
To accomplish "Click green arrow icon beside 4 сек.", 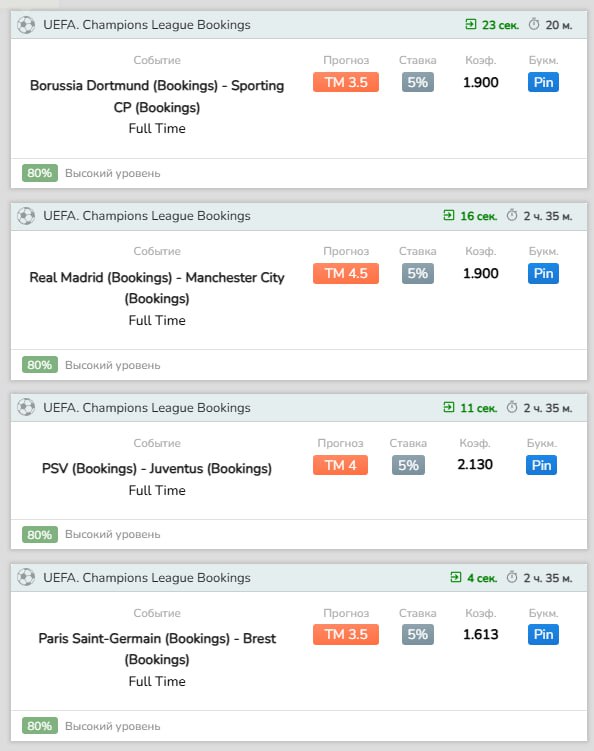I will pyautogui.click(x=456, y=577).
